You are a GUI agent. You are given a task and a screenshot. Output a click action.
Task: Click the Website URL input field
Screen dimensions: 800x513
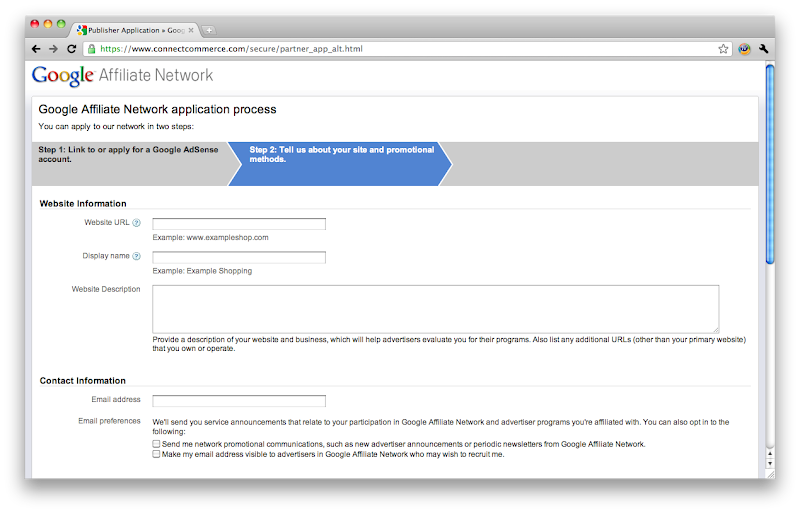point(239,224)
